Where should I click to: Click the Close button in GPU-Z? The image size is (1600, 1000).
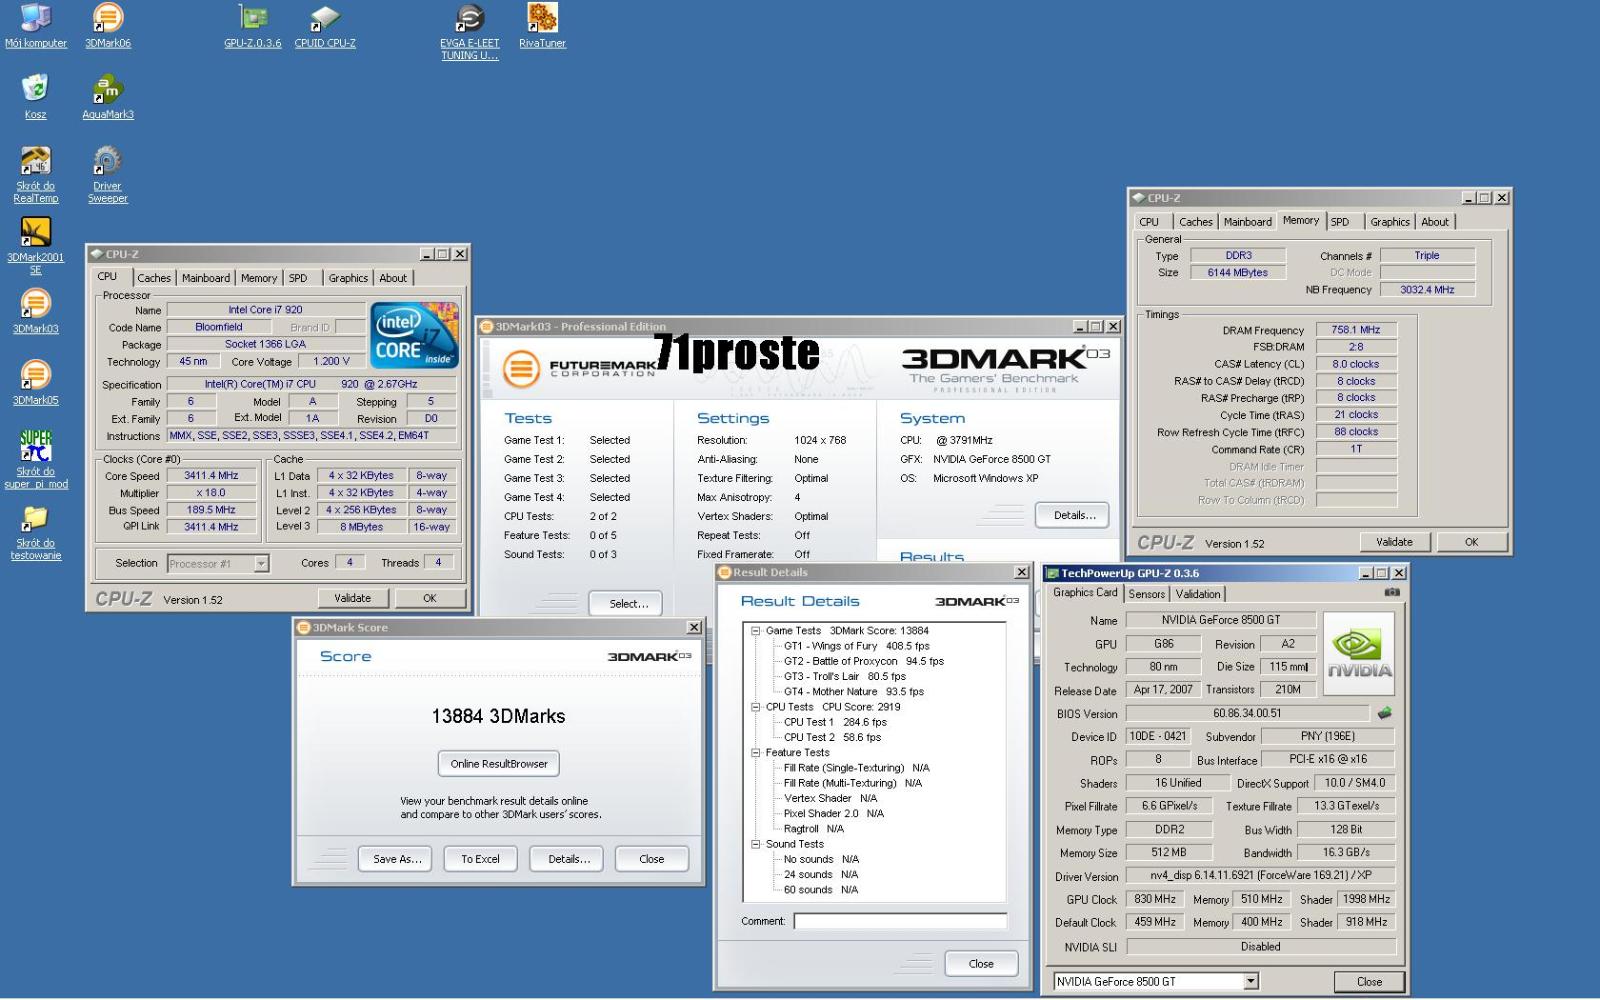click(x=1369, y=982)
